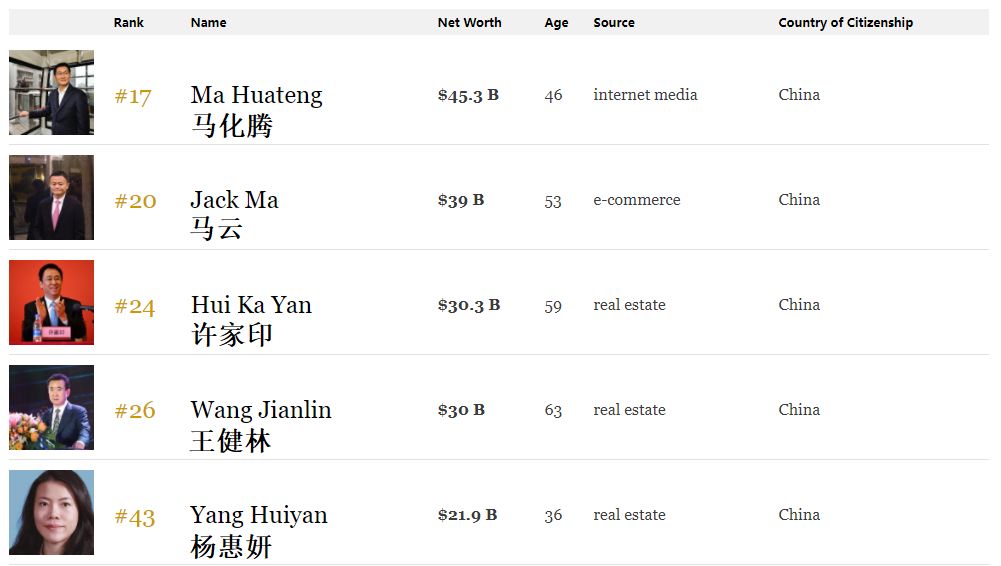1001x566 pixels.
Task: Sort by Country of Citizenship header
Action: click(845, 22)
